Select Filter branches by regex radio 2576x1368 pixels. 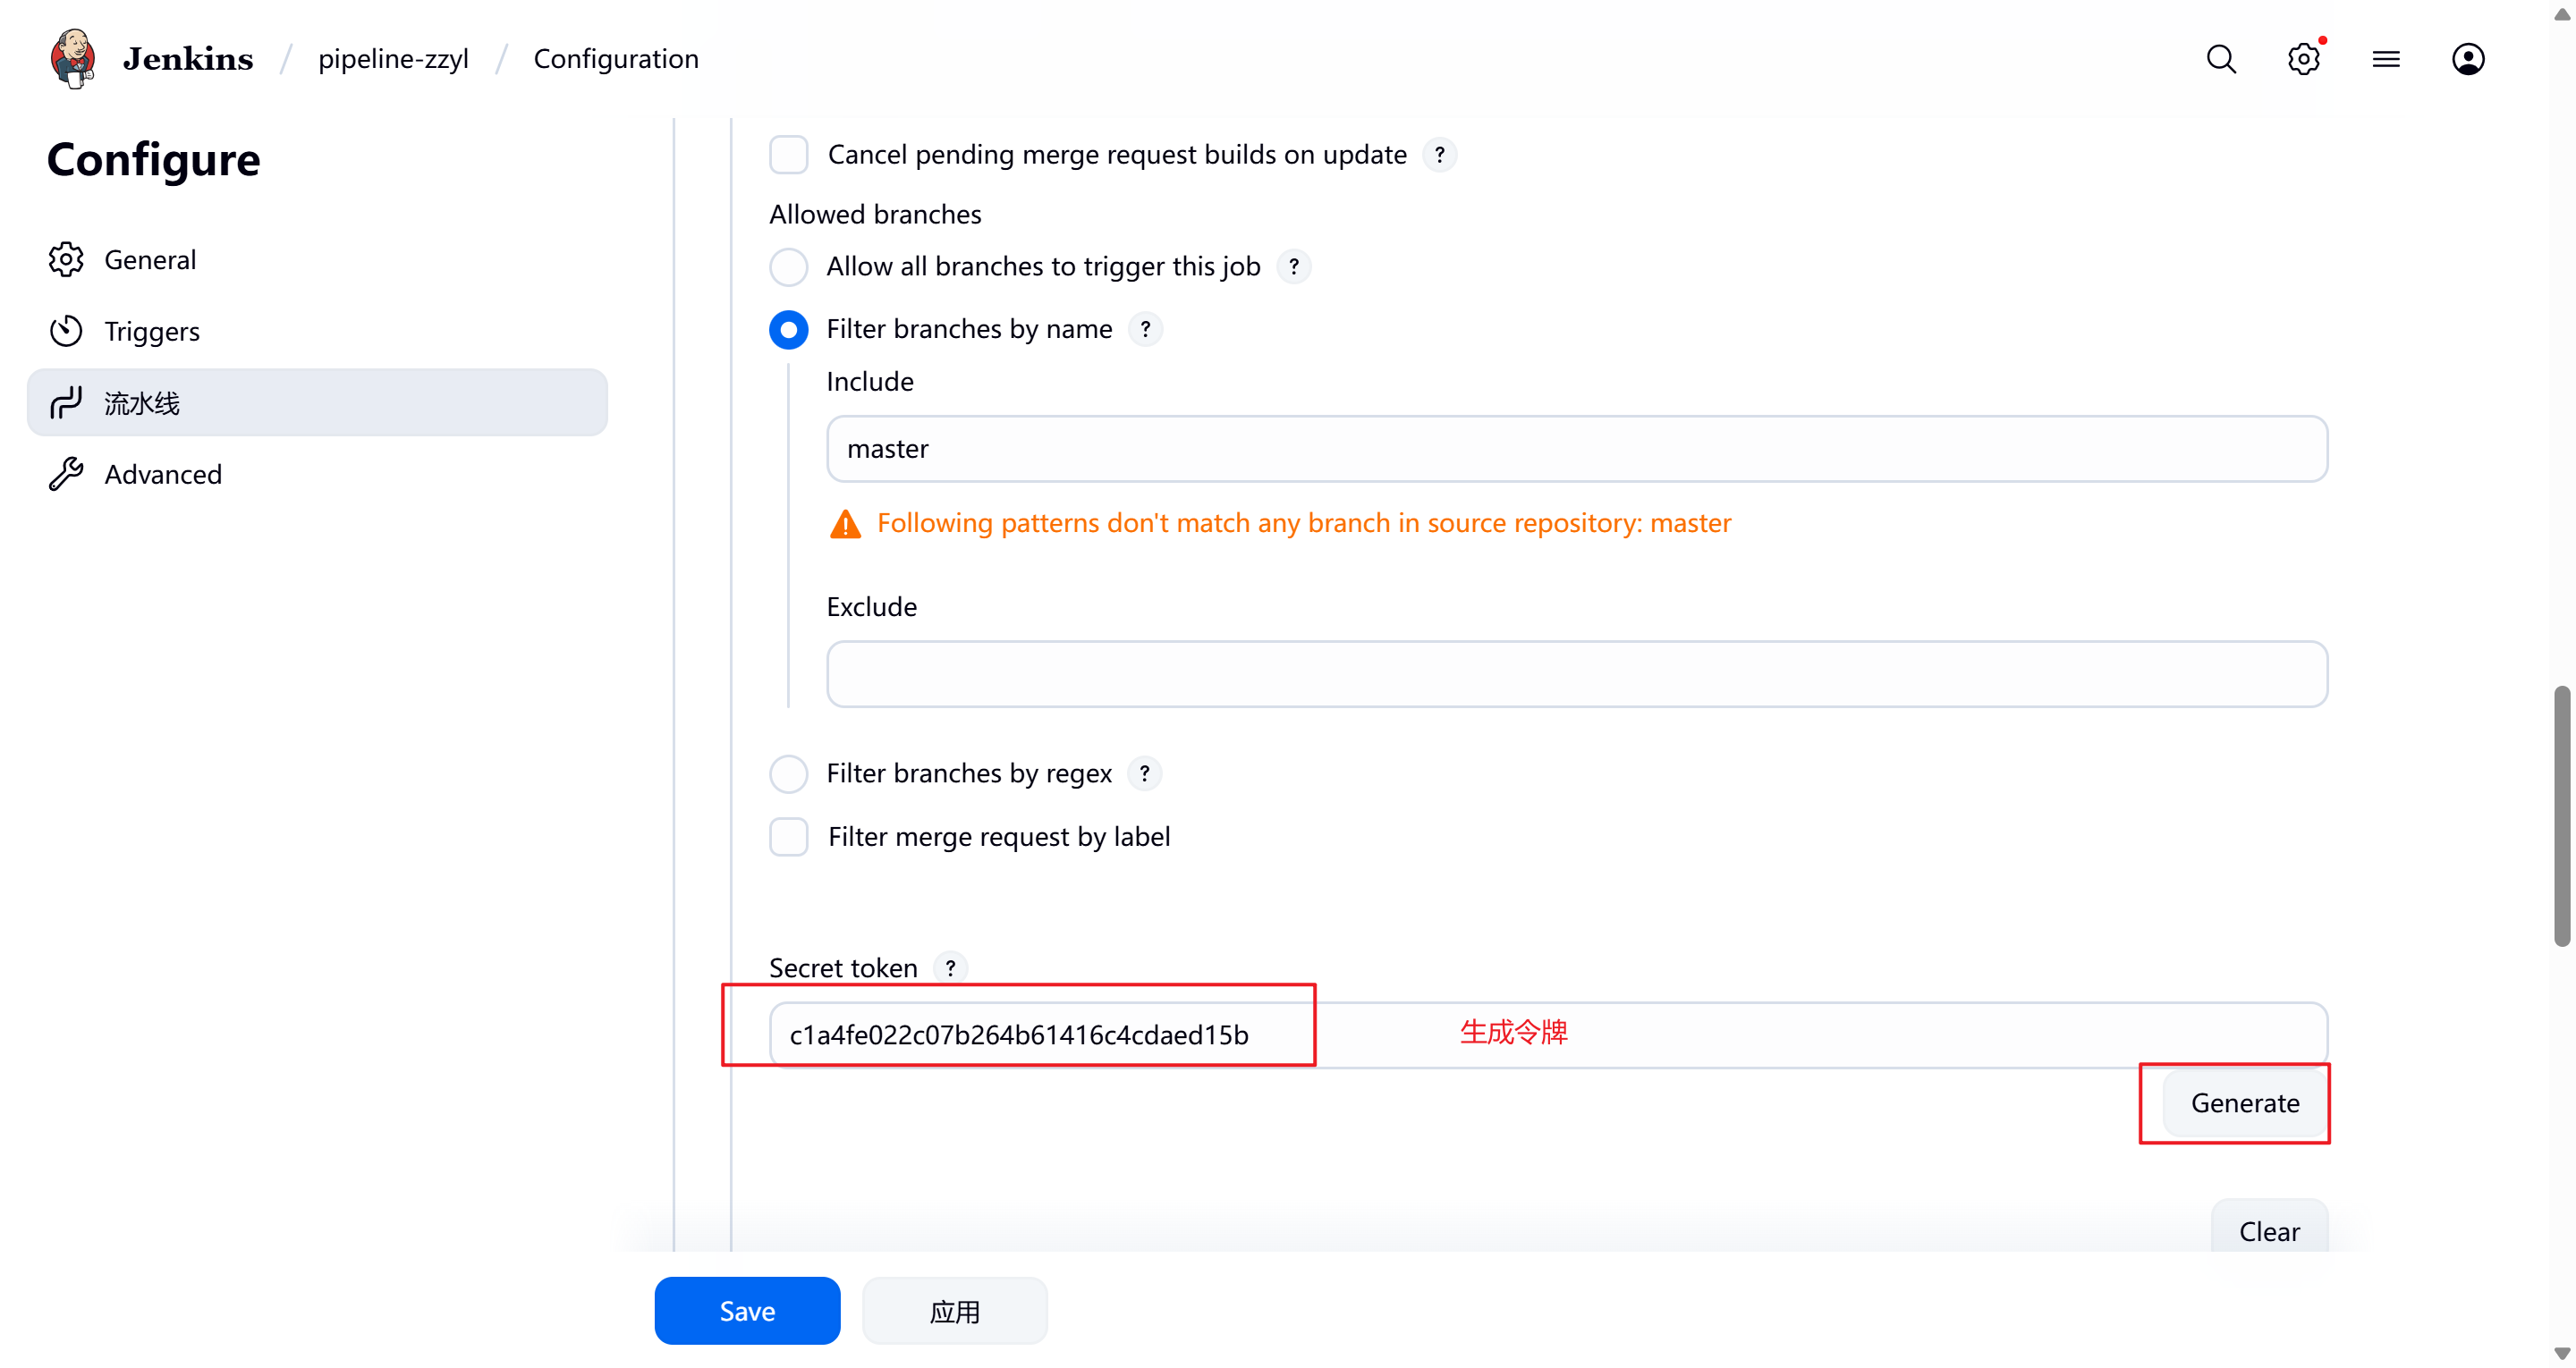pyautogui.click(x=788, y=773)
